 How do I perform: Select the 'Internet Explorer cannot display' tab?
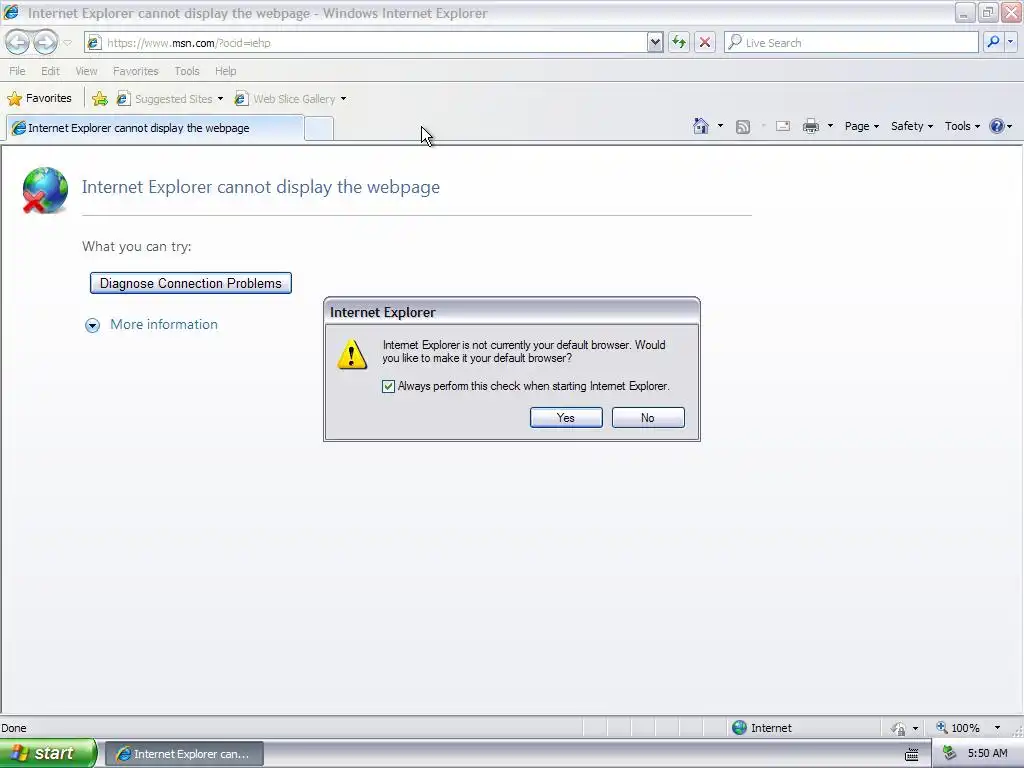click(x=155, y=128)
